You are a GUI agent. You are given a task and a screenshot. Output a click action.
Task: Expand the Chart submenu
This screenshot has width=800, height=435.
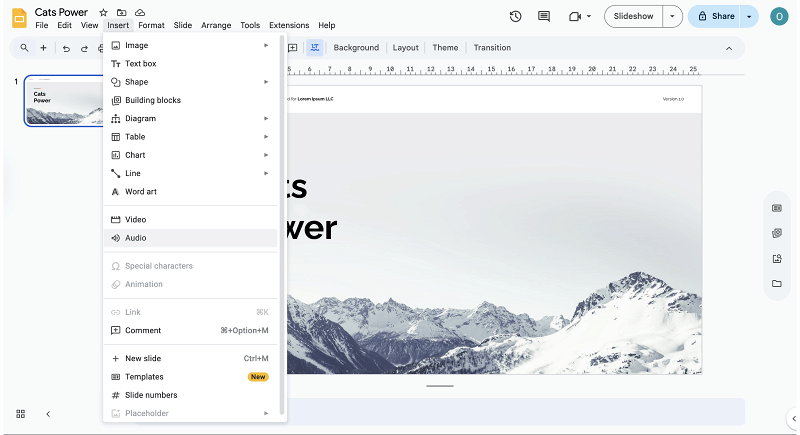(x=266, y=155)
